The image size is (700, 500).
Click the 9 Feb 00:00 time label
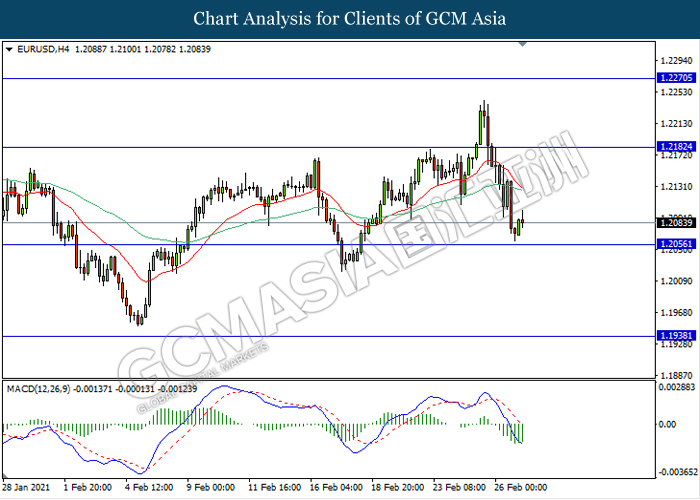click(210, 487)
